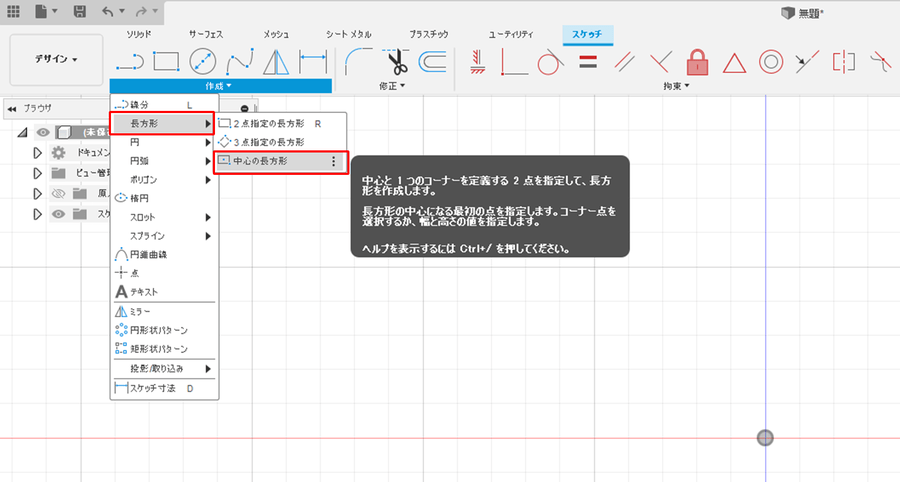Choose 線分 from create menu

pyautogui.click(x=164, y=104)
